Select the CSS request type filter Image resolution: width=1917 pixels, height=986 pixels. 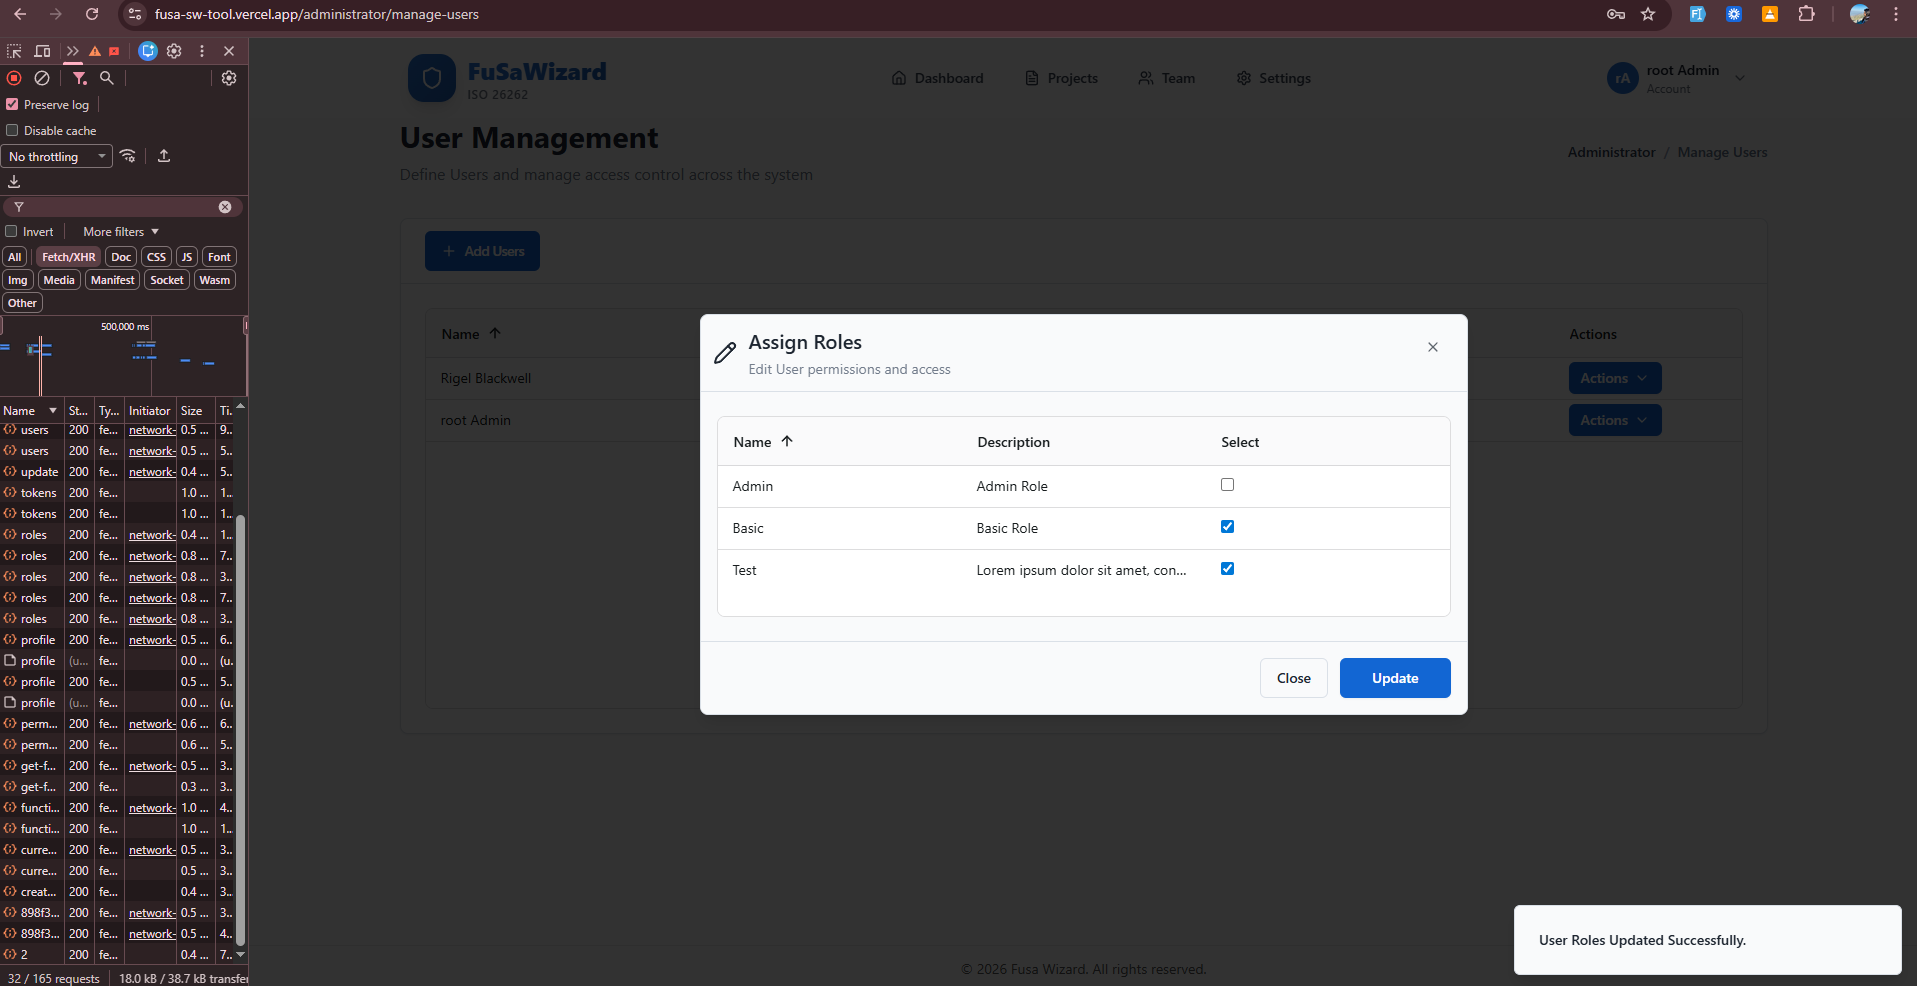tap(156, 257)
